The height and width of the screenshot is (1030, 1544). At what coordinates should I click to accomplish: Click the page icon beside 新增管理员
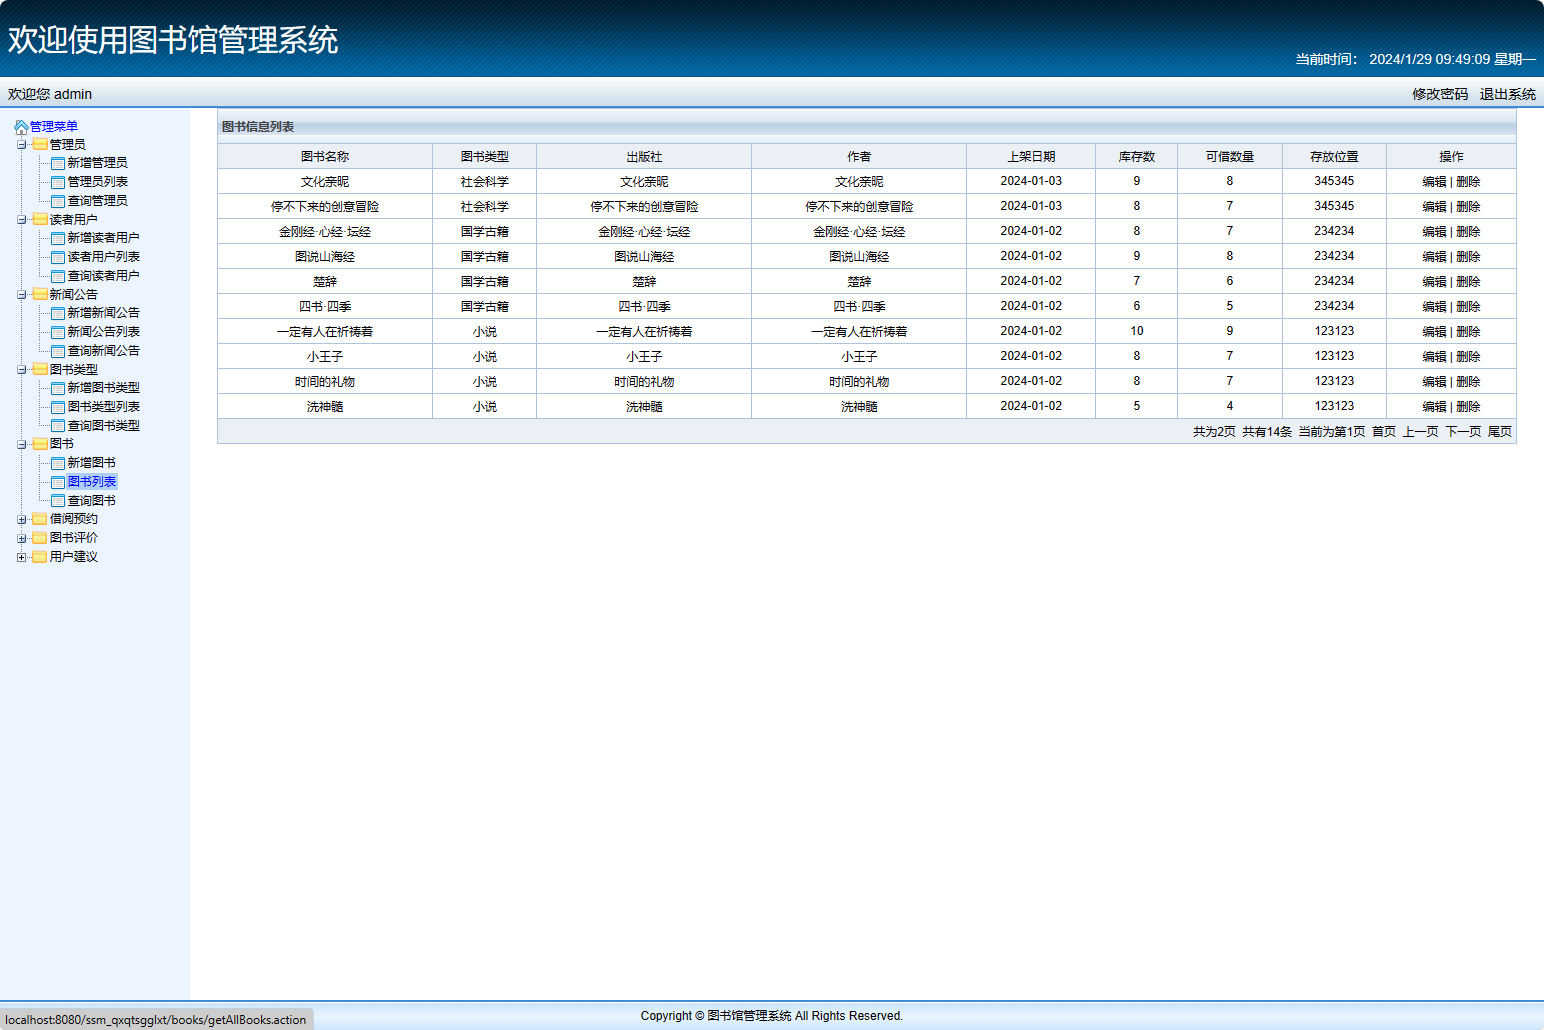tap(58, 163)
